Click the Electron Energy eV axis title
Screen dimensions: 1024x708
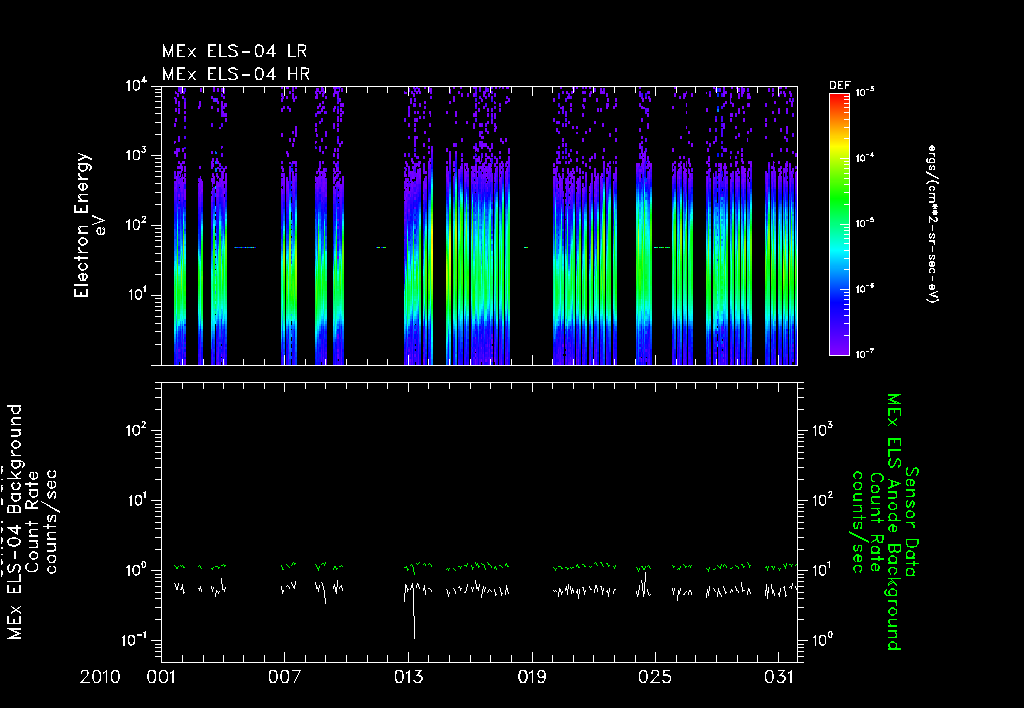tap(88, 225)
